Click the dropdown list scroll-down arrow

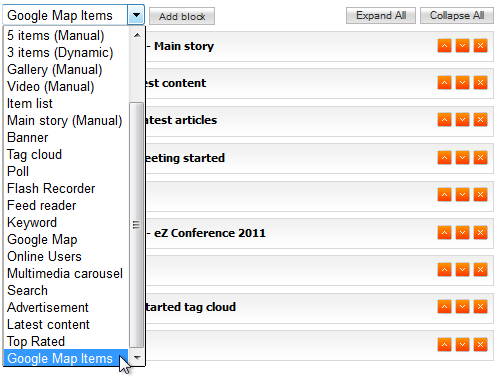coord(137,358)
